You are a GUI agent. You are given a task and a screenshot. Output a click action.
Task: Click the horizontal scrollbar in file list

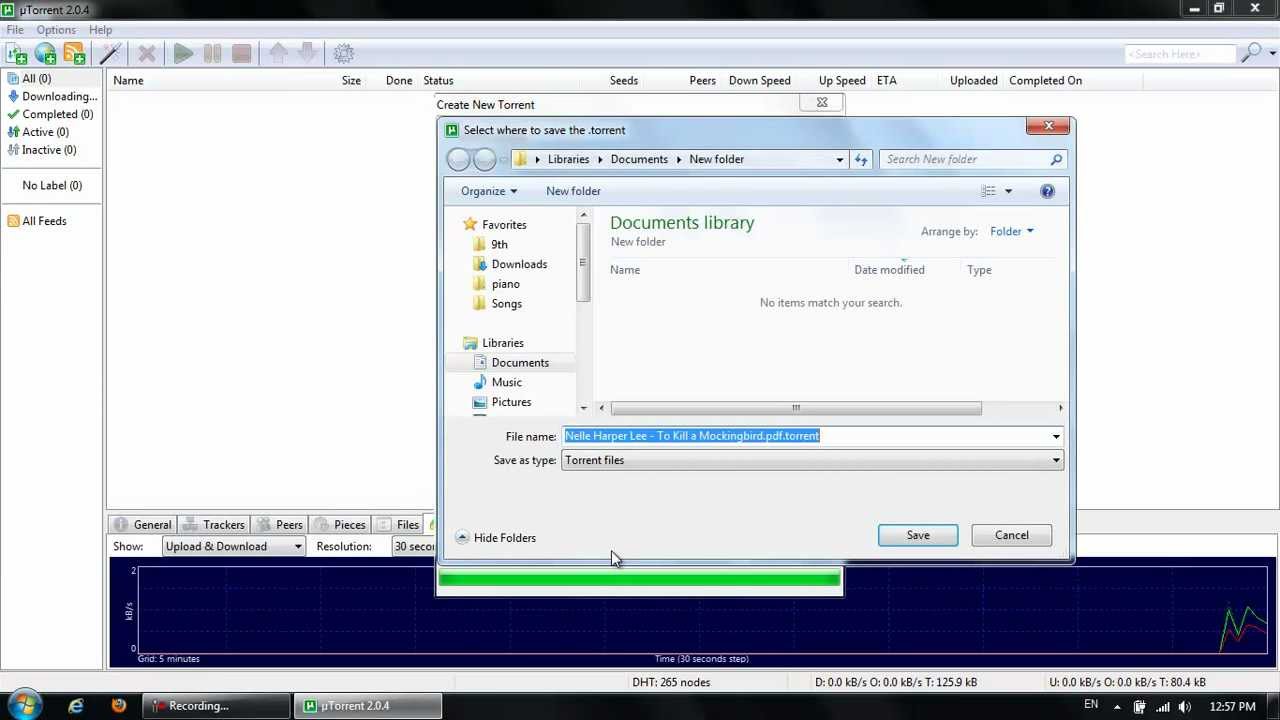coord(796,408)
